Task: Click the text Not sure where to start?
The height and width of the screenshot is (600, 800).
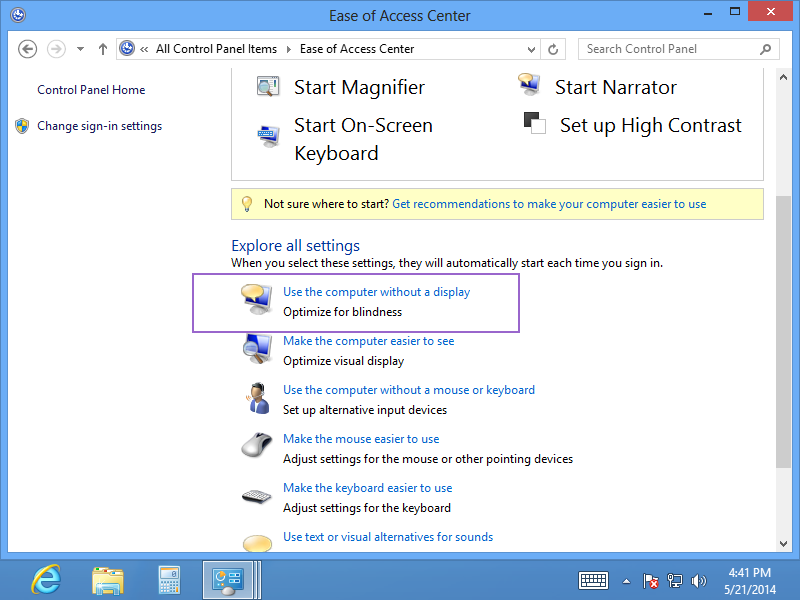Action: tap(327, 204)
